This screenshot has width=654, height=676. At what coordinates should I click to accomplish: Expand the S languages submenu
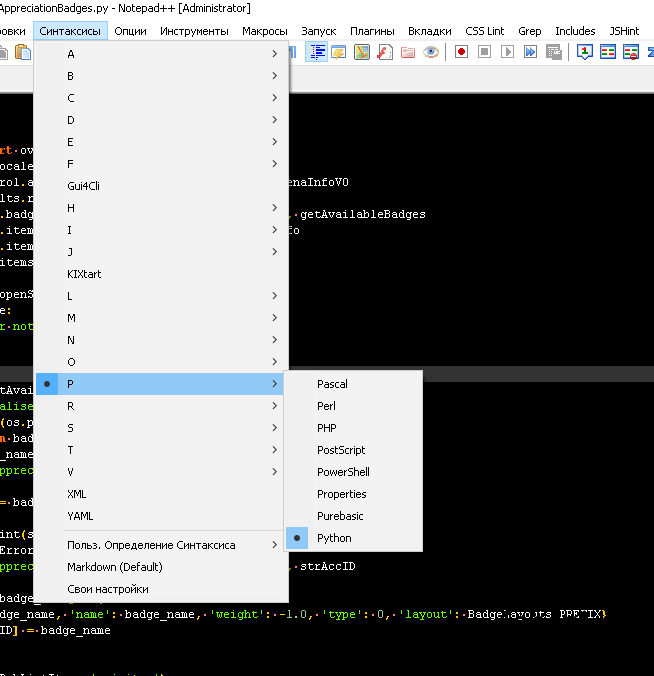tap(160, 428)
